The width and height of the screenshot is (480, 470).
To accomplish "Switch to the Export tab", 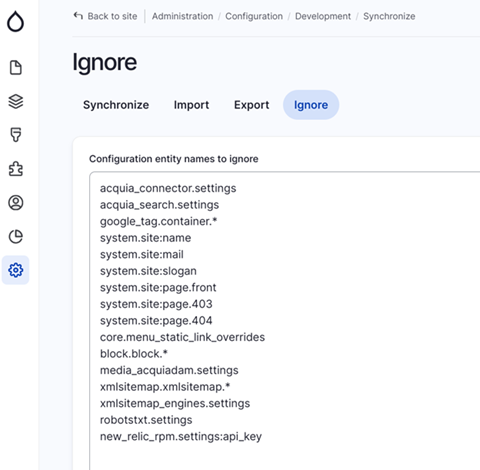I will coord(251,105).
